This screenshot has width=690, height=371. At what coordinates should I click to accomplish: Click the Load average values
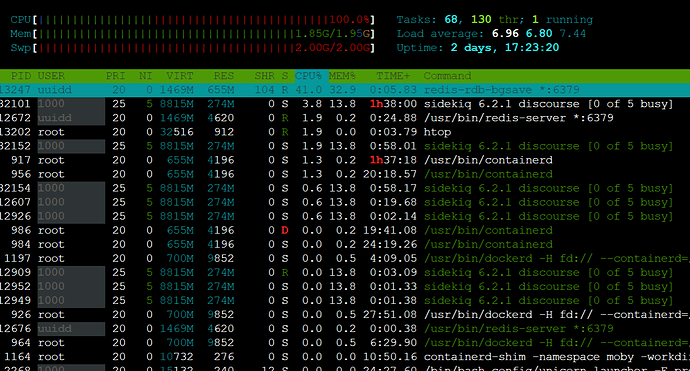539,34
